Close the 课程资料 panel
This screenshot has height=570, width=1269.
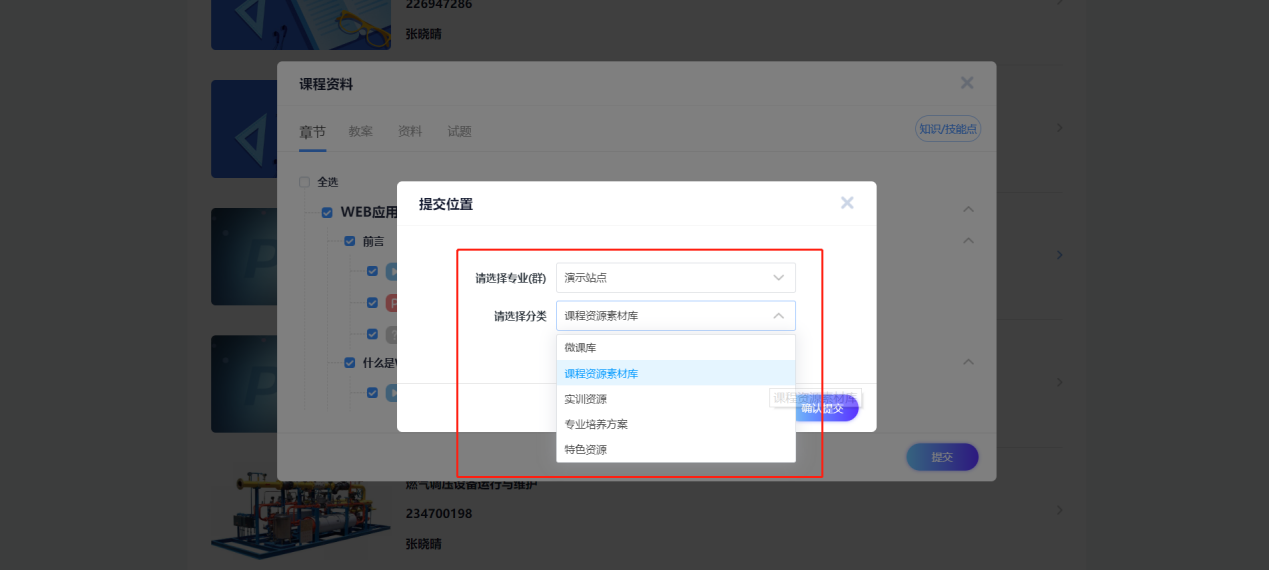coord(966,83)
